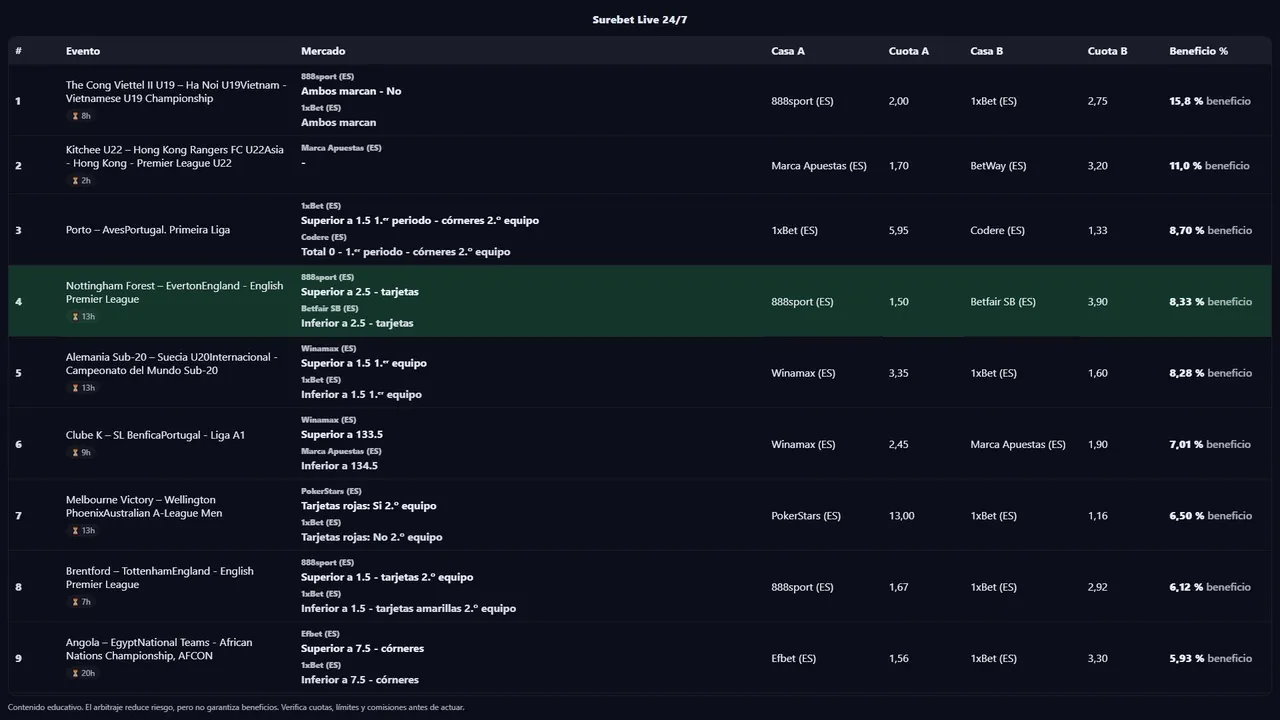Click the hourglass icon under Kitchee U22 event
The image size is (1280, 720).
(75, 181)
